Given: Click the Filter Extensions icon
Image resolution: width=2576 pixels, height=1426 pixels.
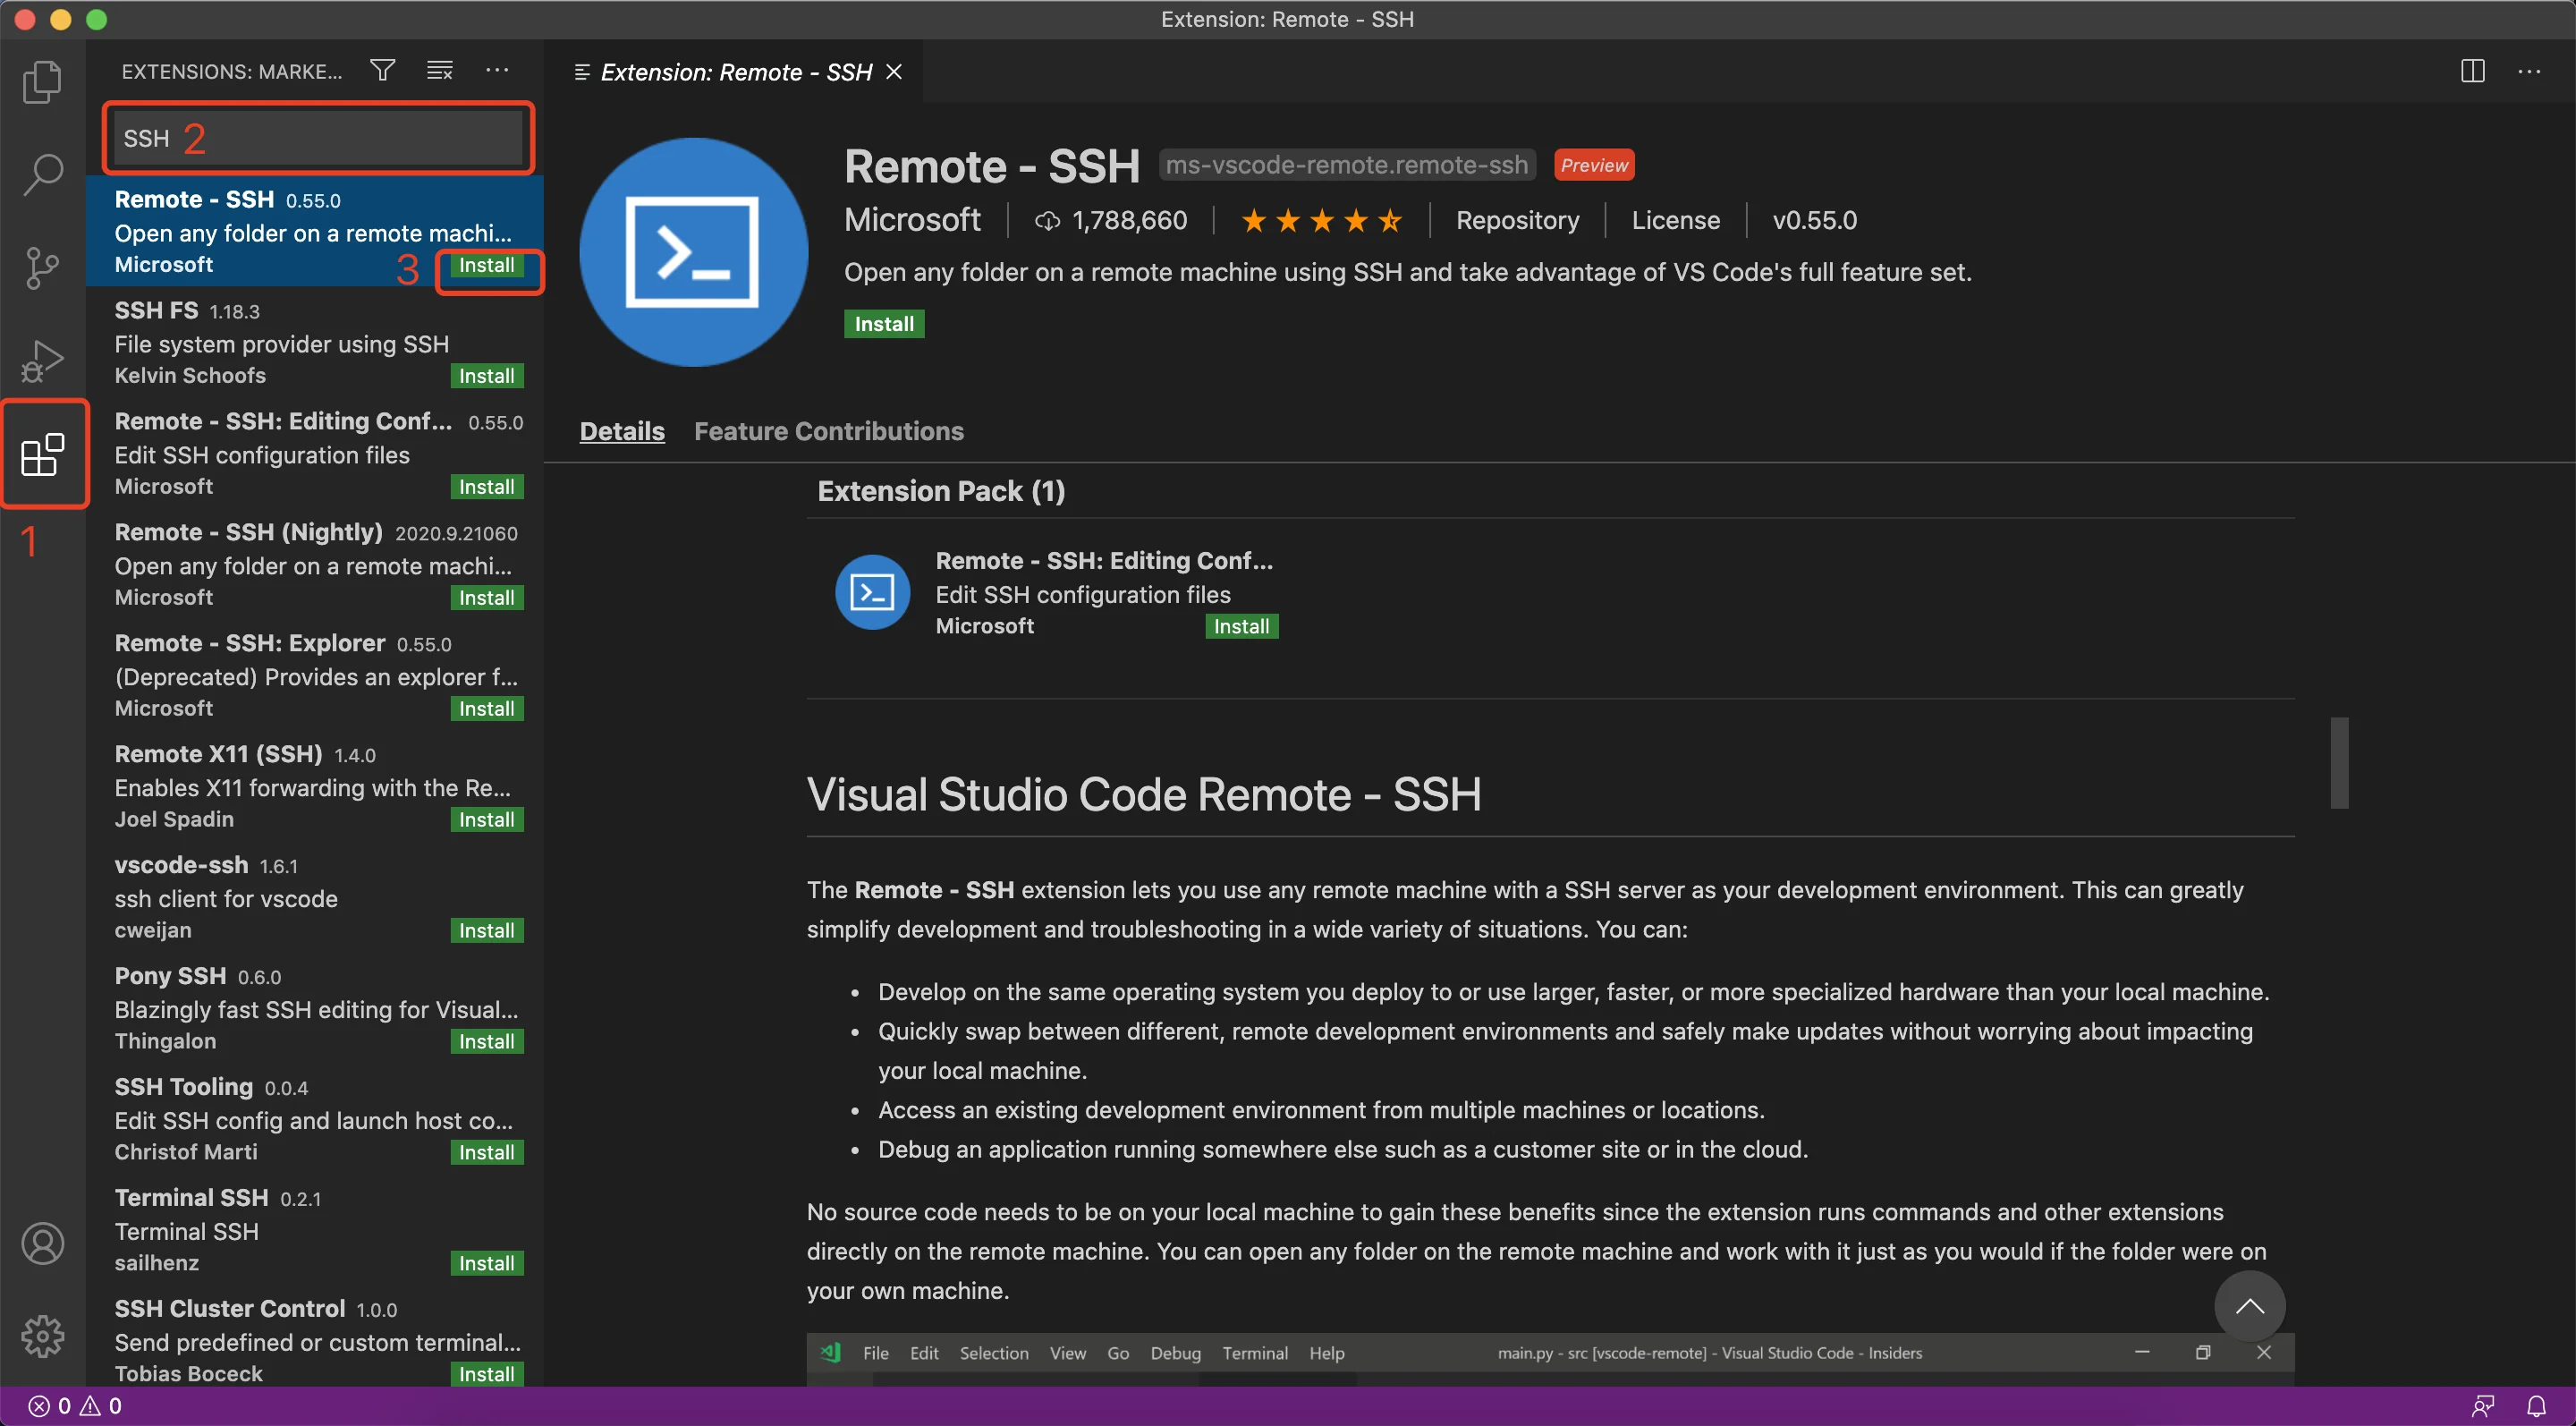Looking at the screenshot, I should (x=382, y=69).
